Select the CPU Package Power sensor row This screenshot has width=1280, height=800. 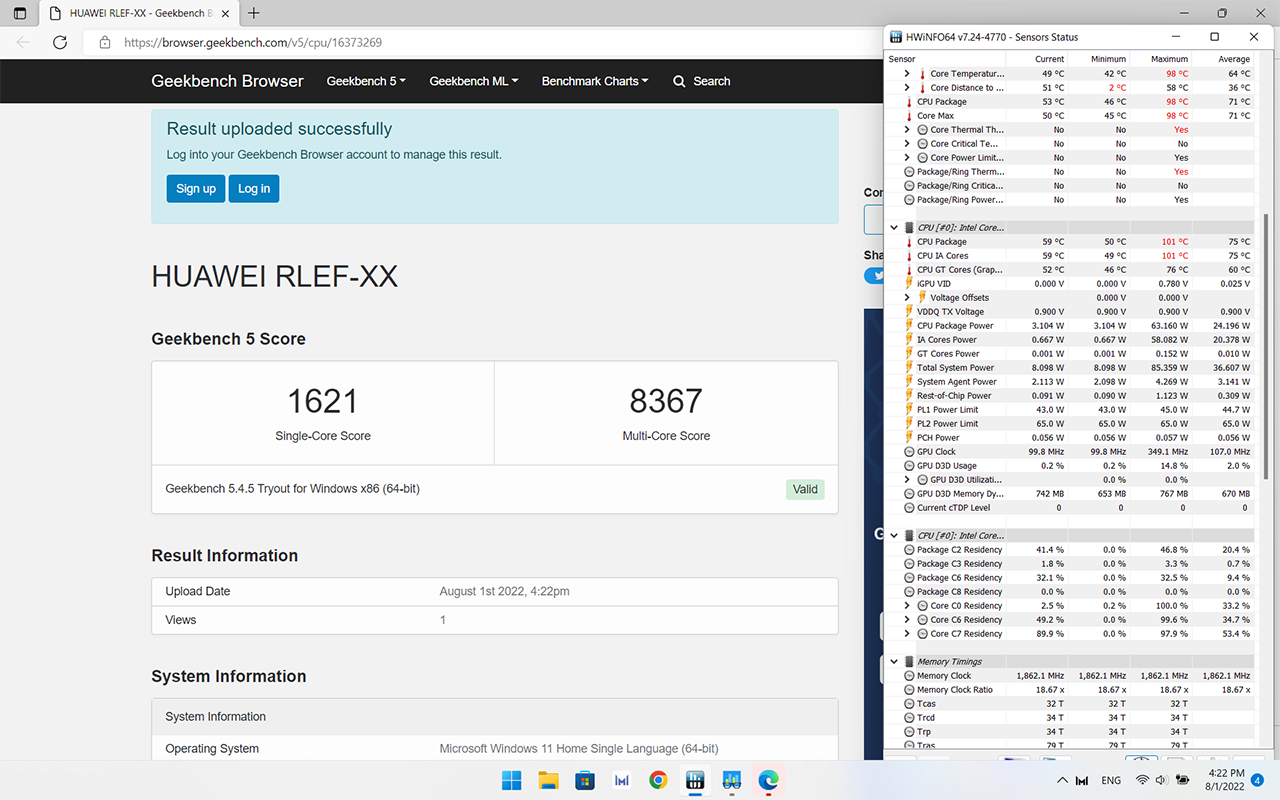1070,326
